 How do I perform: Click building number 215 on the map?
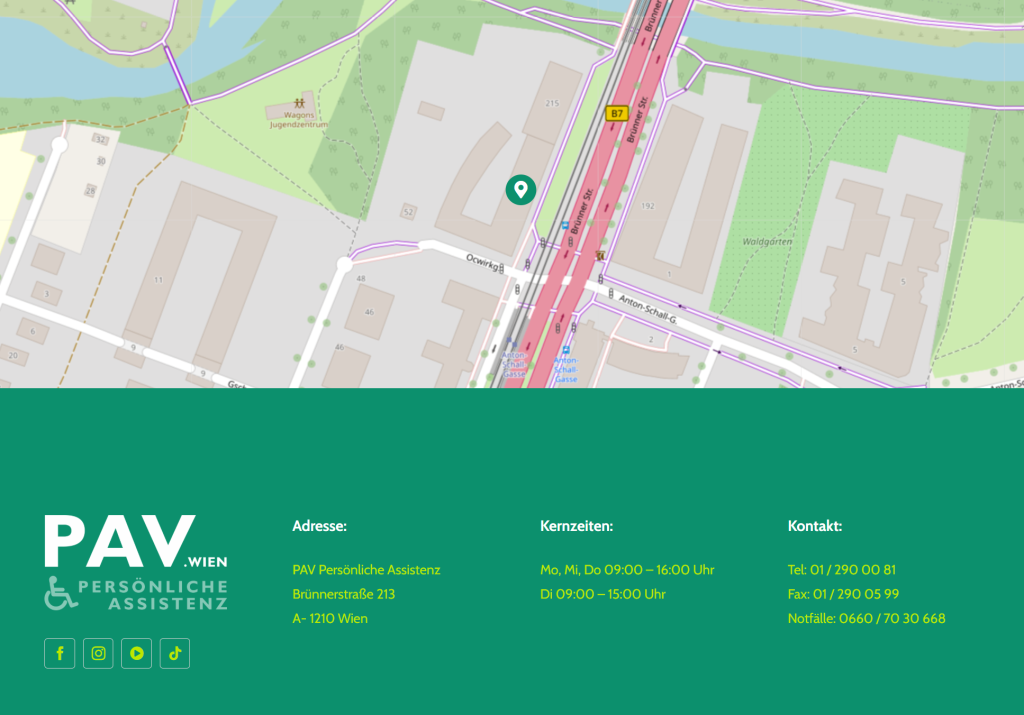(552, 103)
